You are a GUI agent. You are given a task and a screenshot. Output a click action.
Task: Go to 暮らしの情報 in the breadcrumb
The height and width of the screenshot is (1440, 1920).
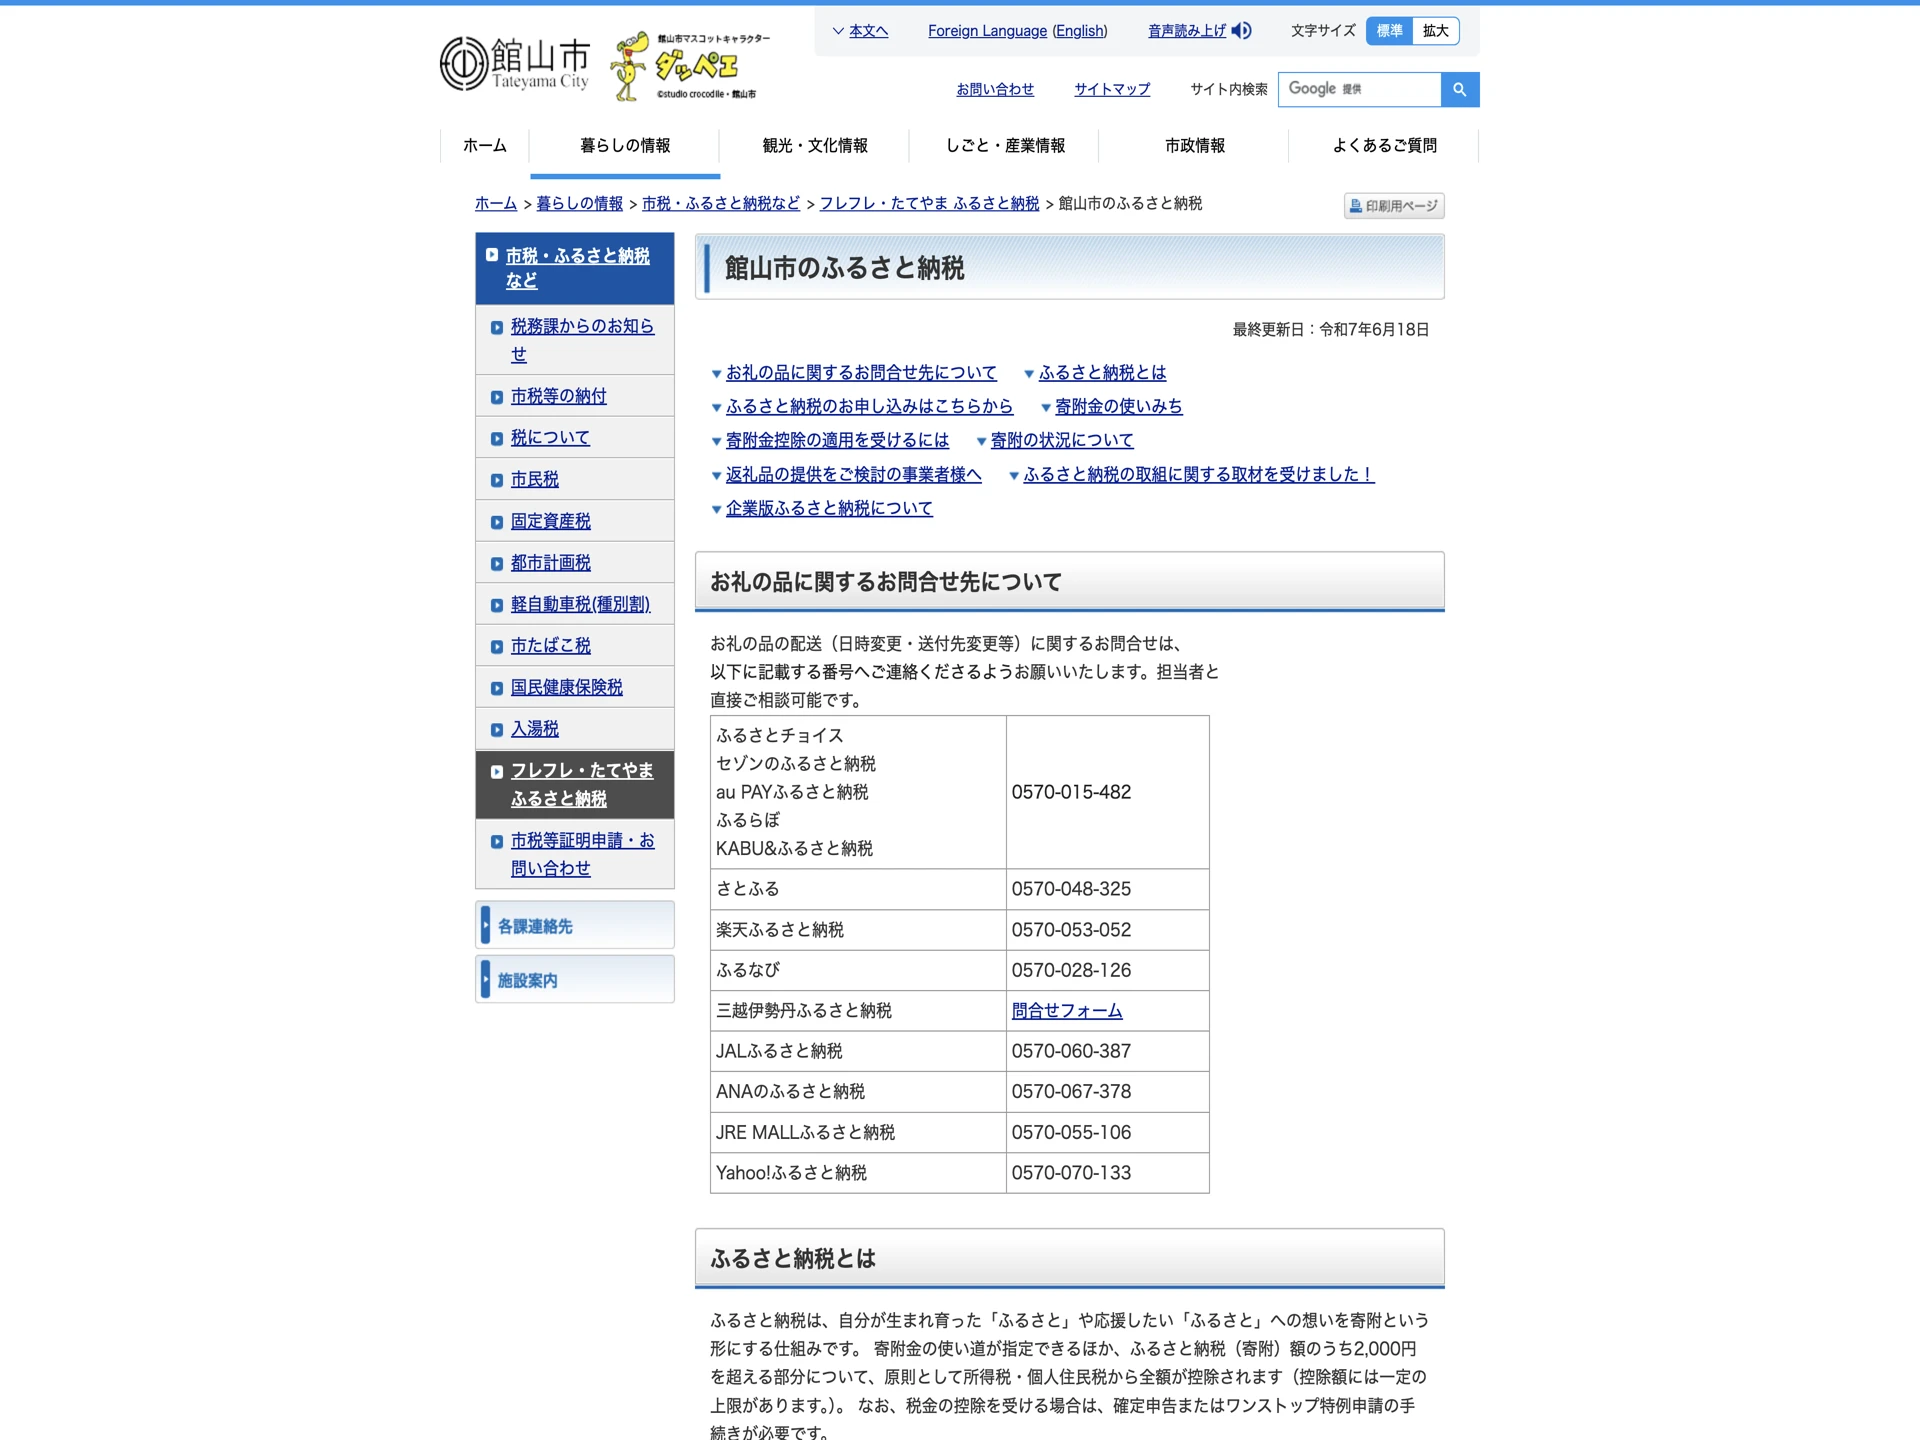[579, 203]
